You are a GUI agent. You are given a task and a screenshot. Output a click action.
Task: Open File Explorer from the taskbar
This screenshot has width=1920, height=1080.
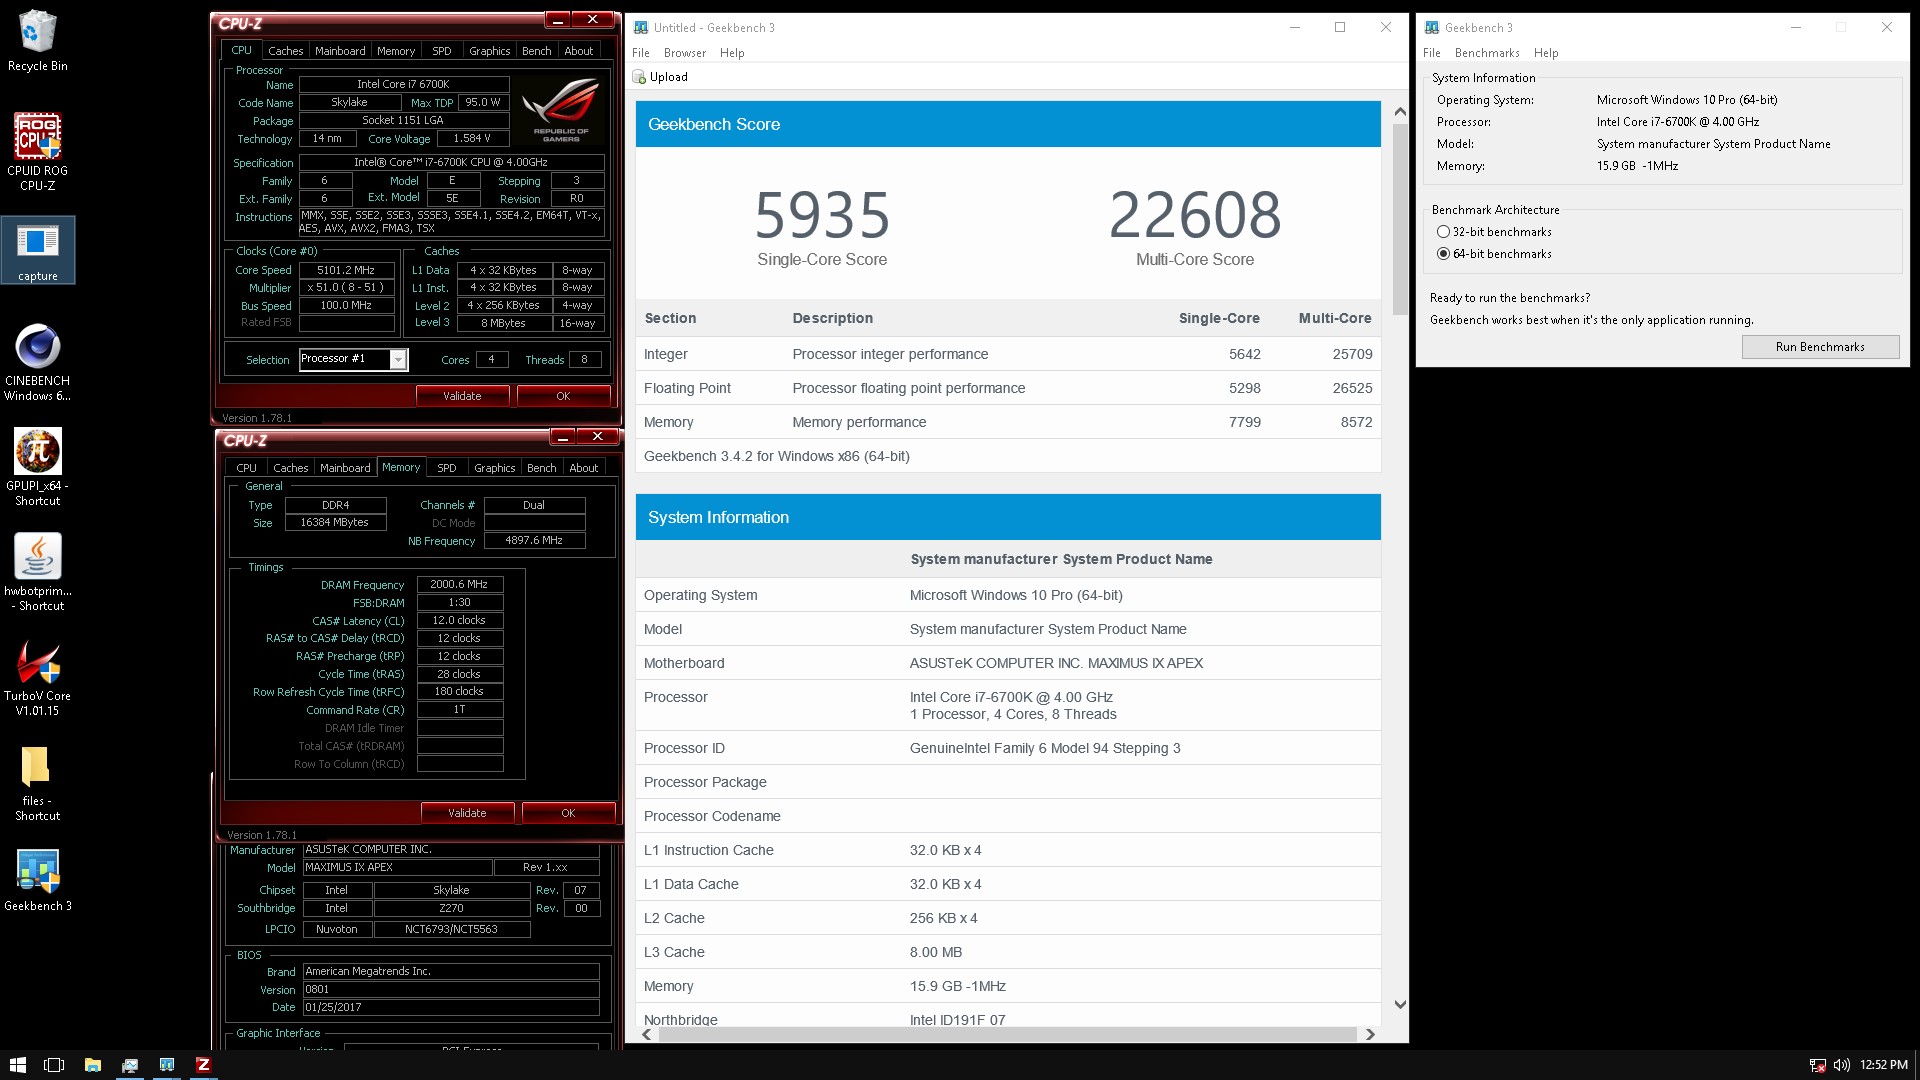[x=92, y=1065]
